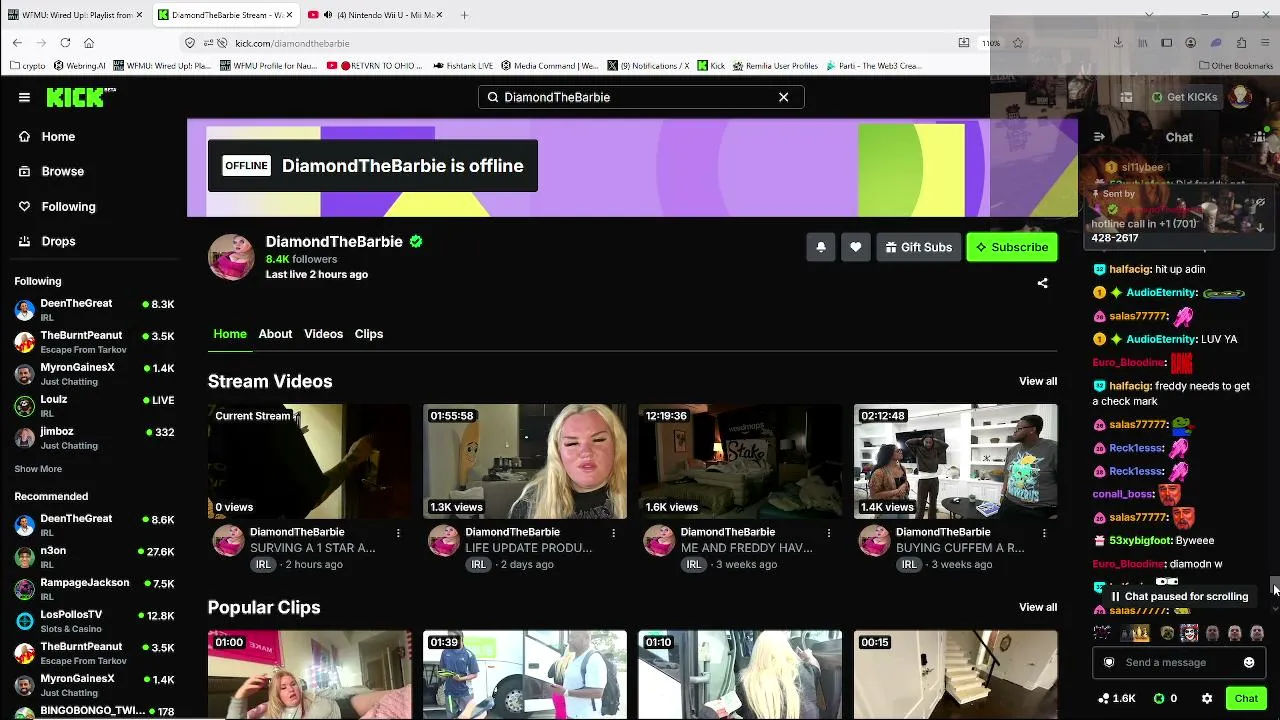
Task: Open Loulz channel in Following list
Action: coord(94,406)
